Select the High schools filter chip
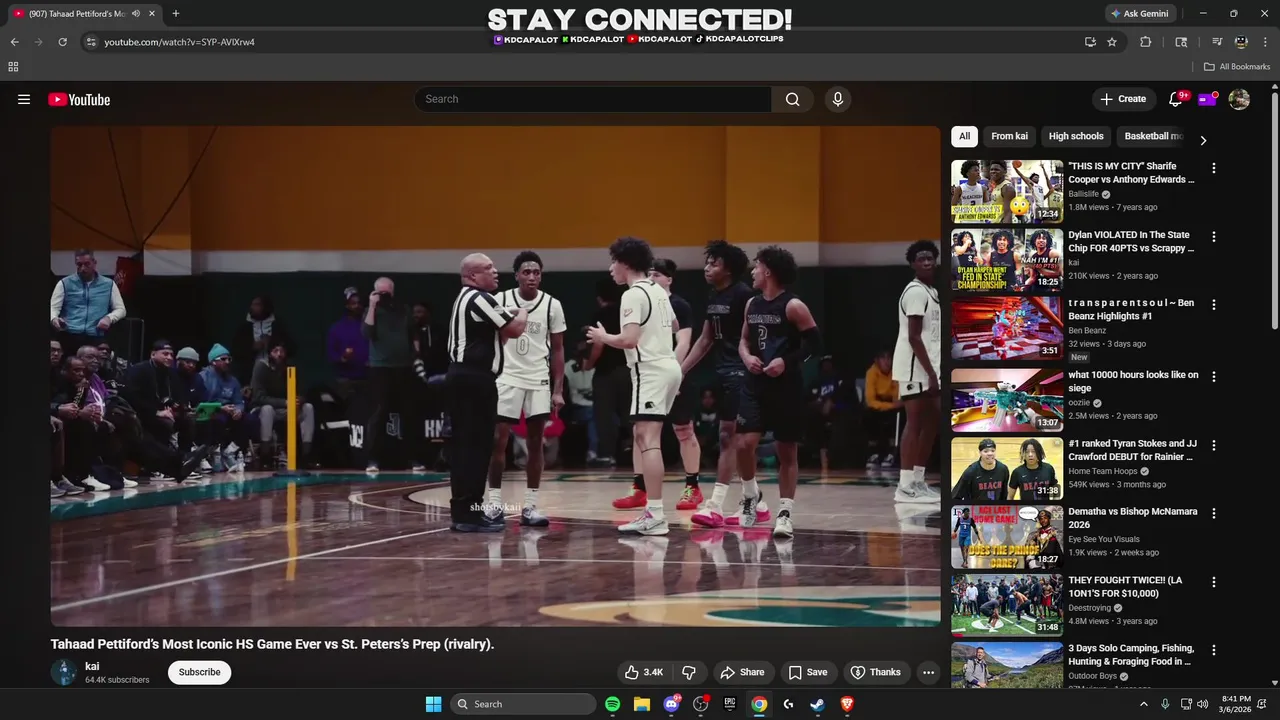 click(1076, 136)
